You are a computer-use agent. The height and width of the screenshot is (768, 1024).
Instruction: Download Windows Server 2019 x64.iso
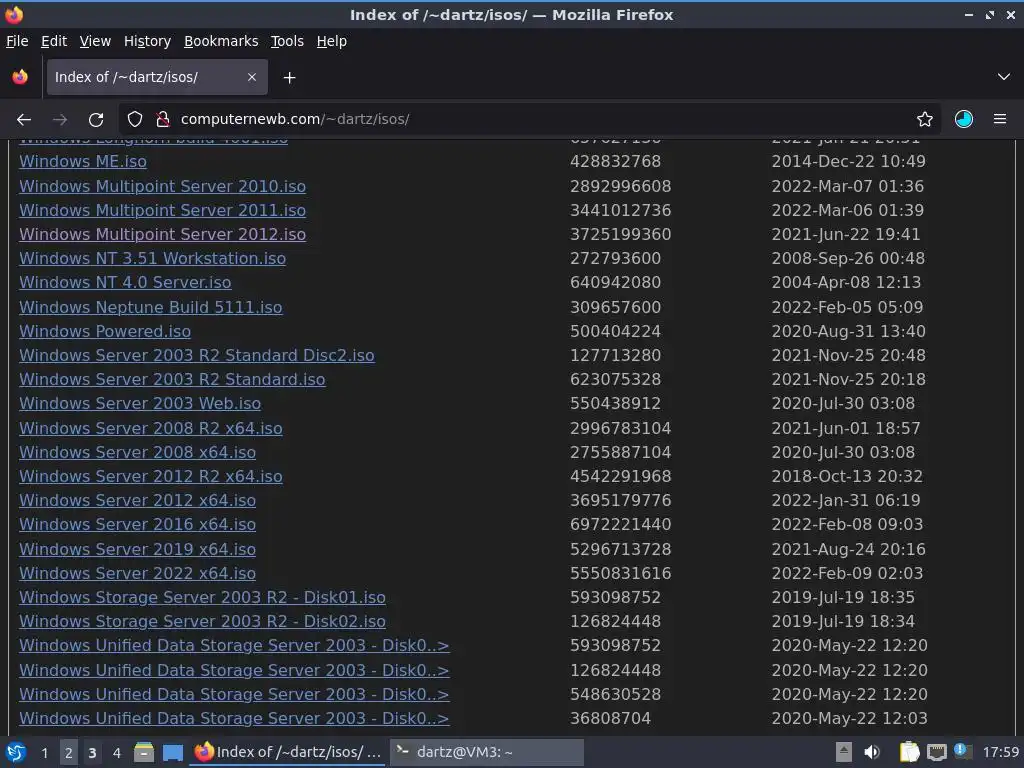click(137, 549)
